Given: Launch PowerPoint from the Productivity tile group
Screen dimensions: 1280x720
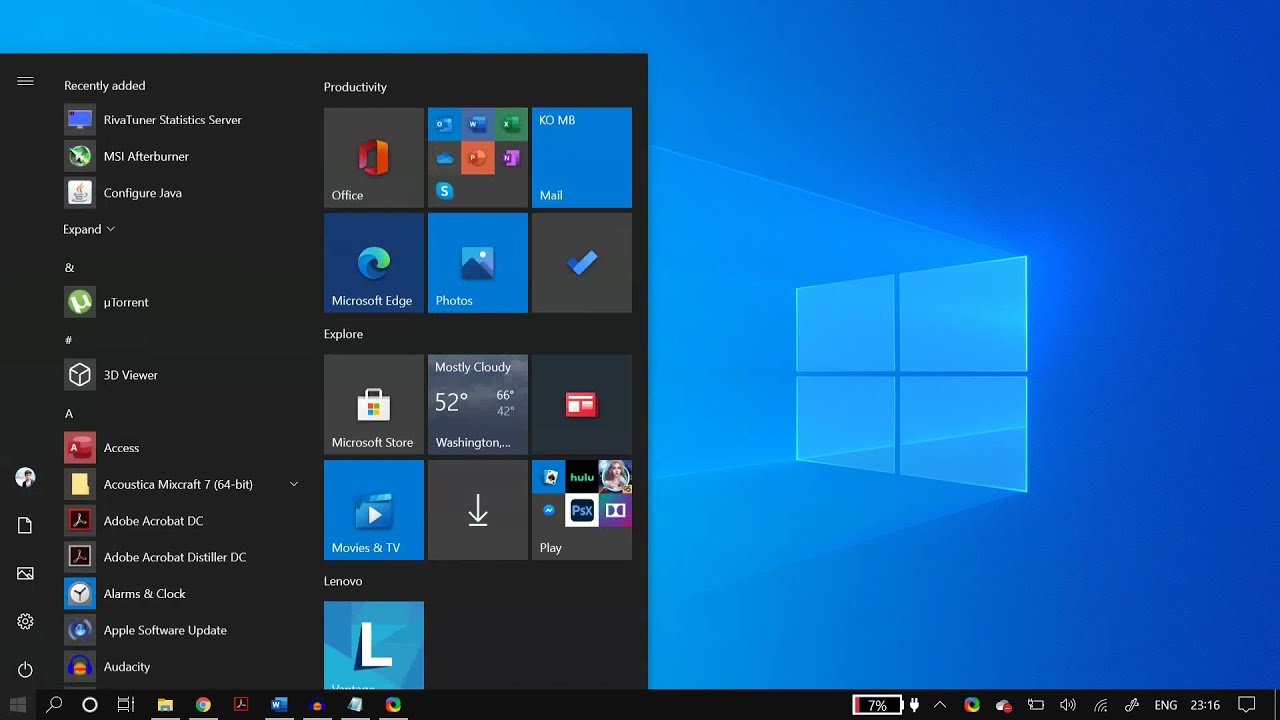Looking at the screenshot, I should tap(478, 158).
